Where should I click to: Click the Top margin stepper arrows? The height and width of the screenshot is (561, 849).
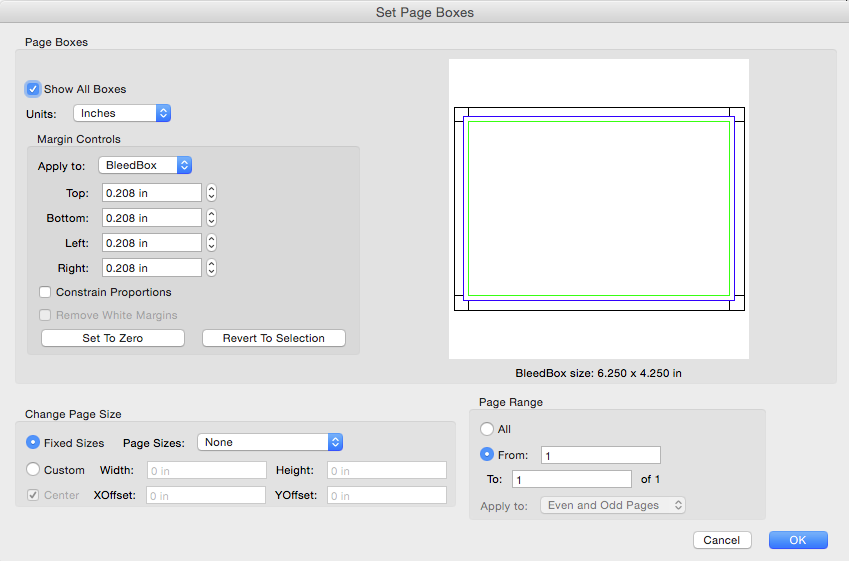[211, 193]
